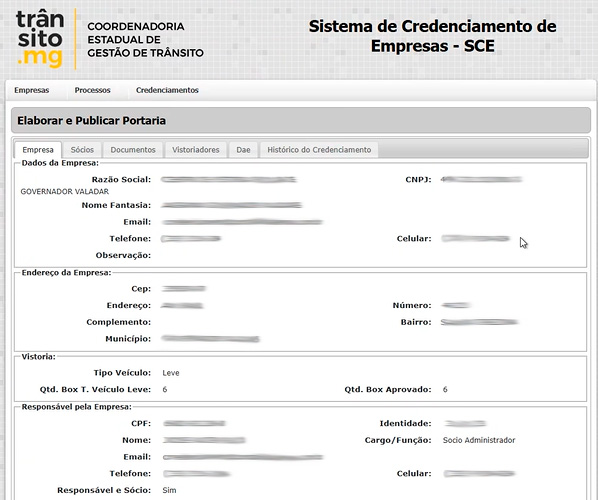Viewport: 598px width, 500px height.
Task: Open the Empresas menu
Action: 32,90
